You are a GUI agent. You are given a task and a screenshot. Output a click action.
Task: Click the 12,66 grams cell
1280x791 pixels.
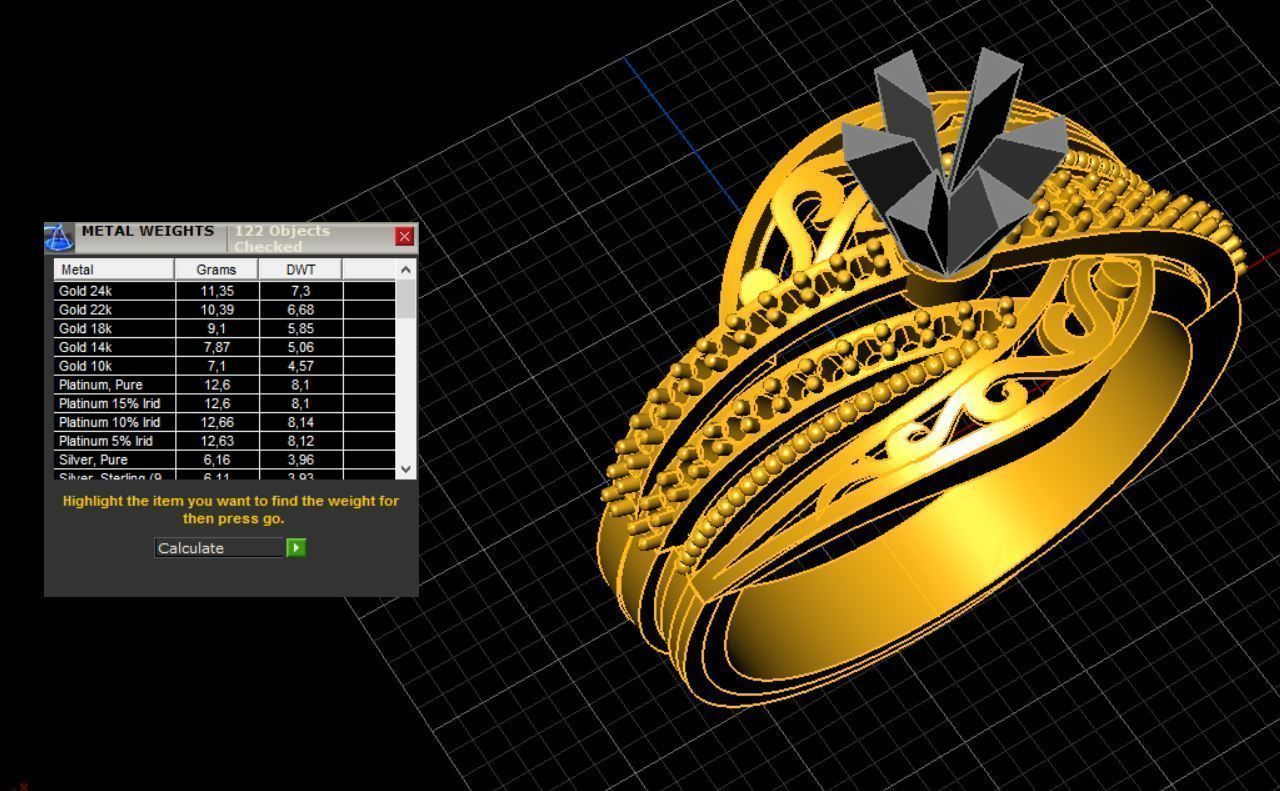(217, 422)
